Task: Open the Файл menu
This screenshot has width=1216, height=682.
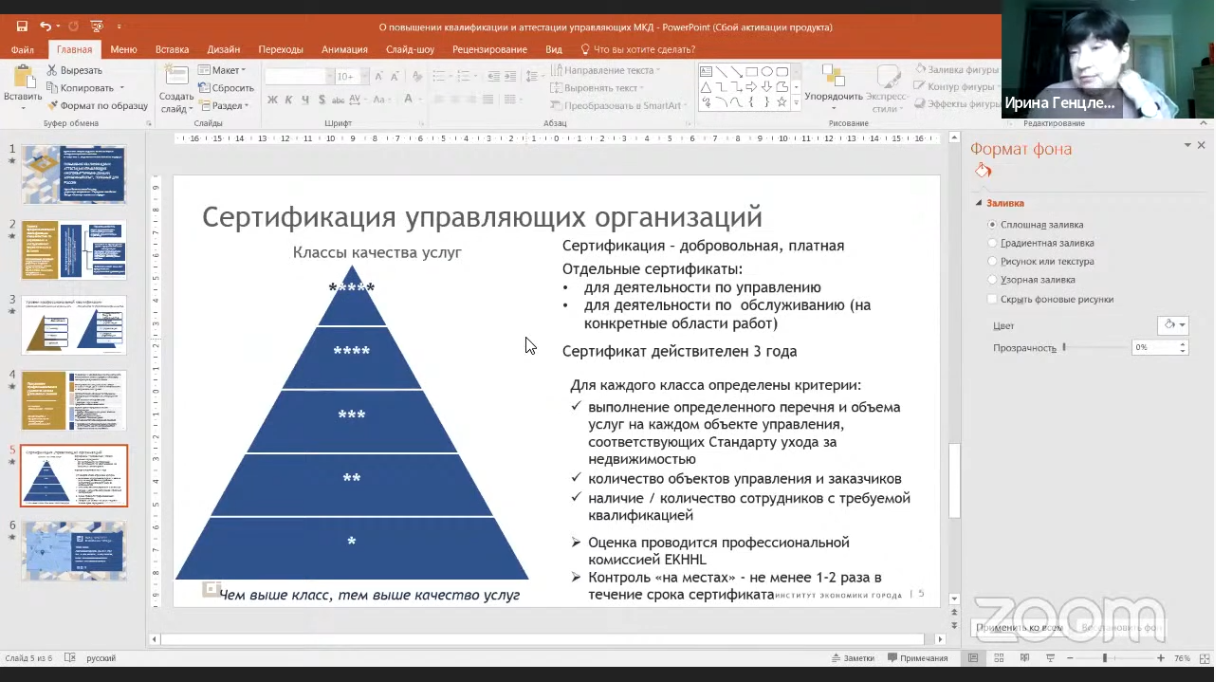Action: click(x=23, y=49)
